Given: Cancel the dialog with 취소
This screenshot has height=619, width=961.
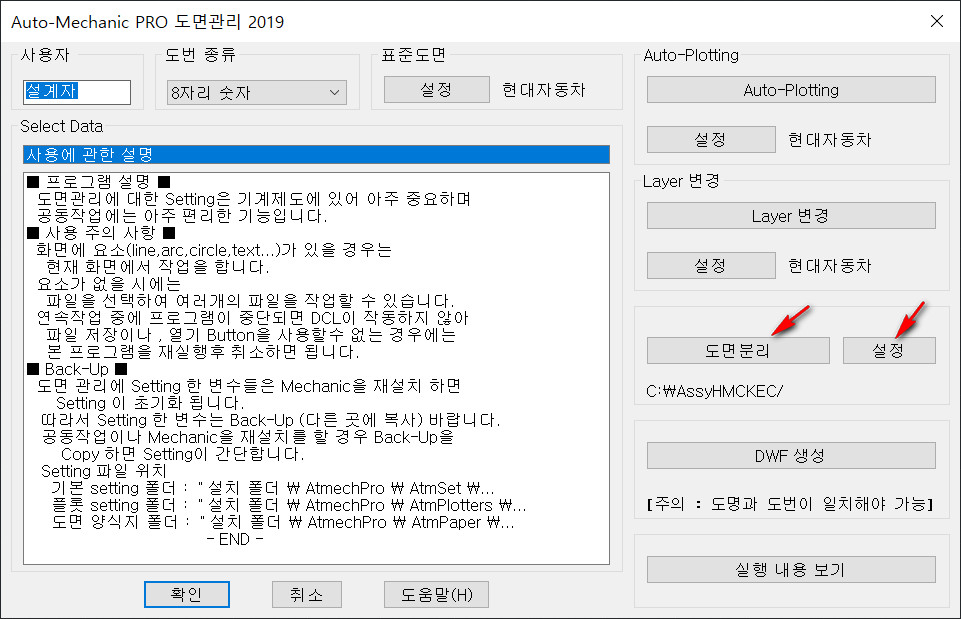Looking at the screenshot, I should tap(306, 594).
